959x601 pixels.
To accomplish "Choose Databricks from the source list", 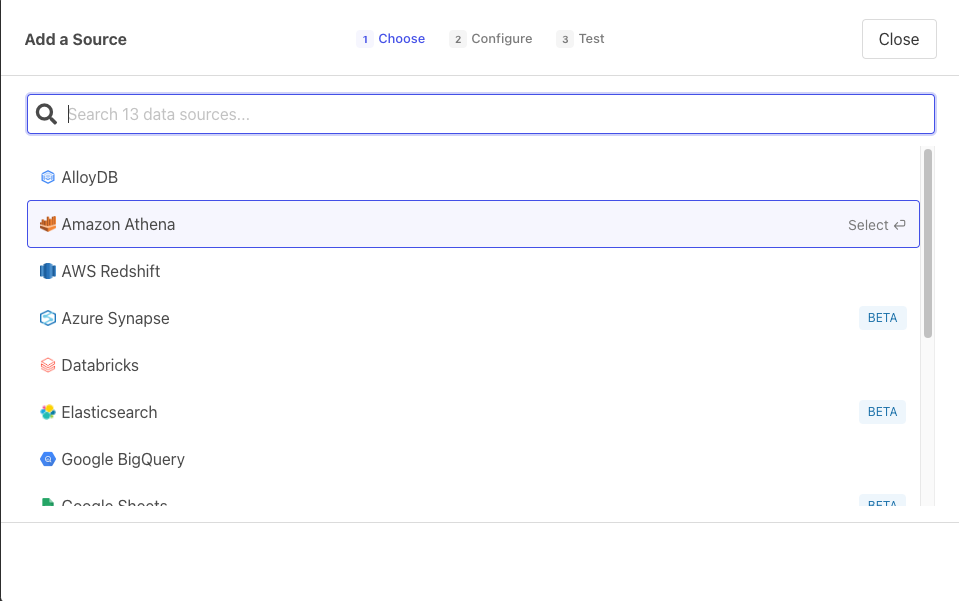I will pyautogui.click(x=100, y=365).
